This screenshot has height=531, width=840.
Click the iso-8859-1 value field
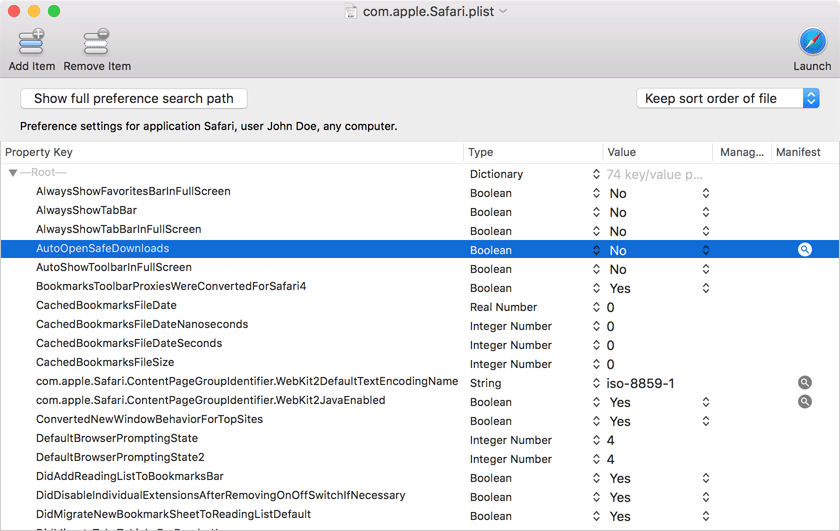pos(640,383)
